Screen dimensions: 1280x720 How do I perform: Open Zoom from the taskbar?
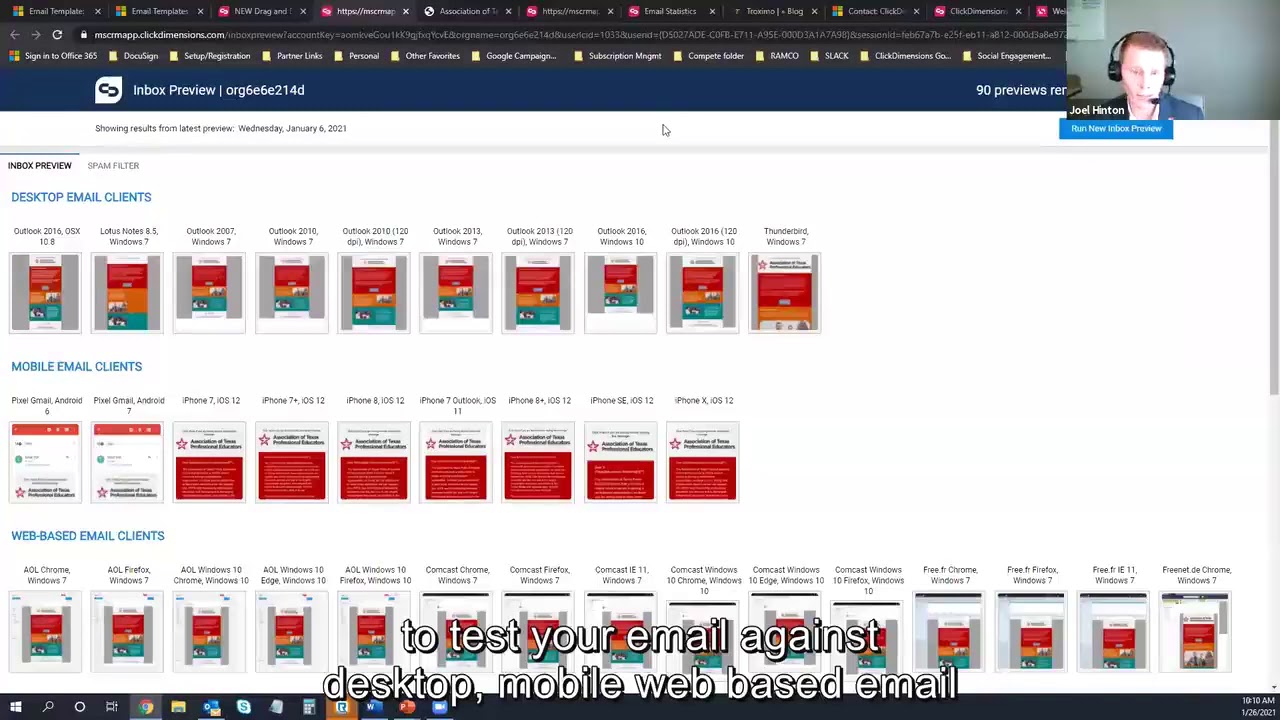click(440, 707)
